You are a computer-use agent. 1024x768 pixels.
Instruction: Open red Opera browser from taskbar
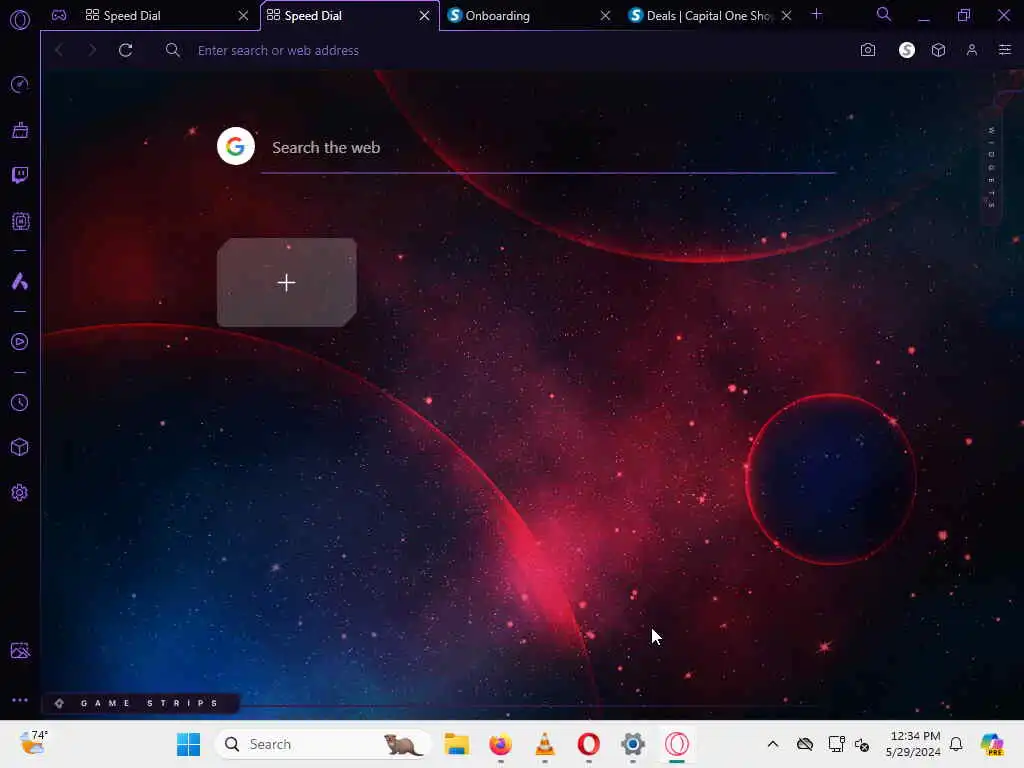(588, 744)
